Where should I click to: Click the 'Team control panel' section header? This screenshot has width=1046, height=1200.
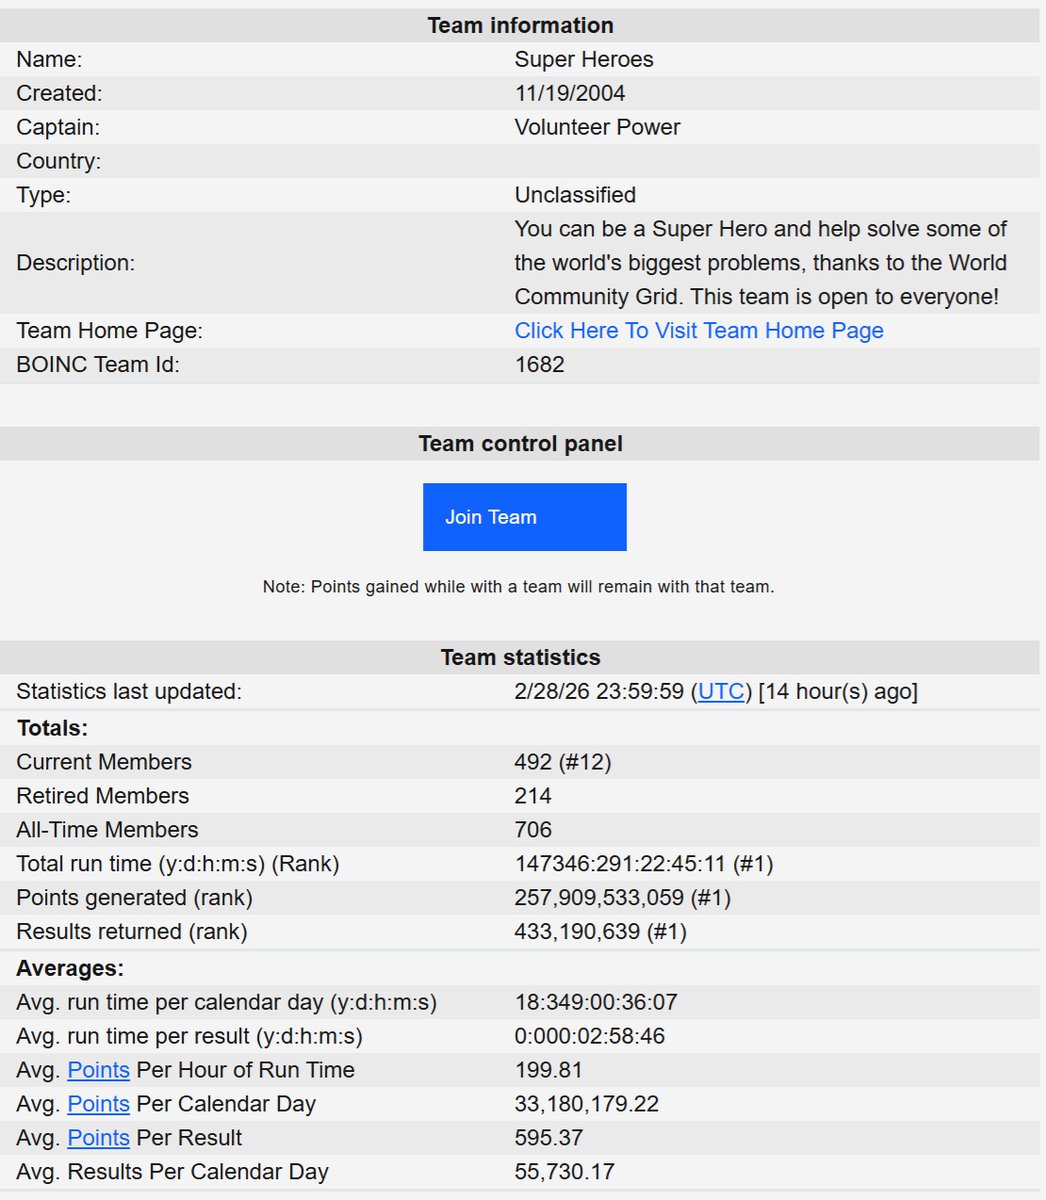[520, 443]
